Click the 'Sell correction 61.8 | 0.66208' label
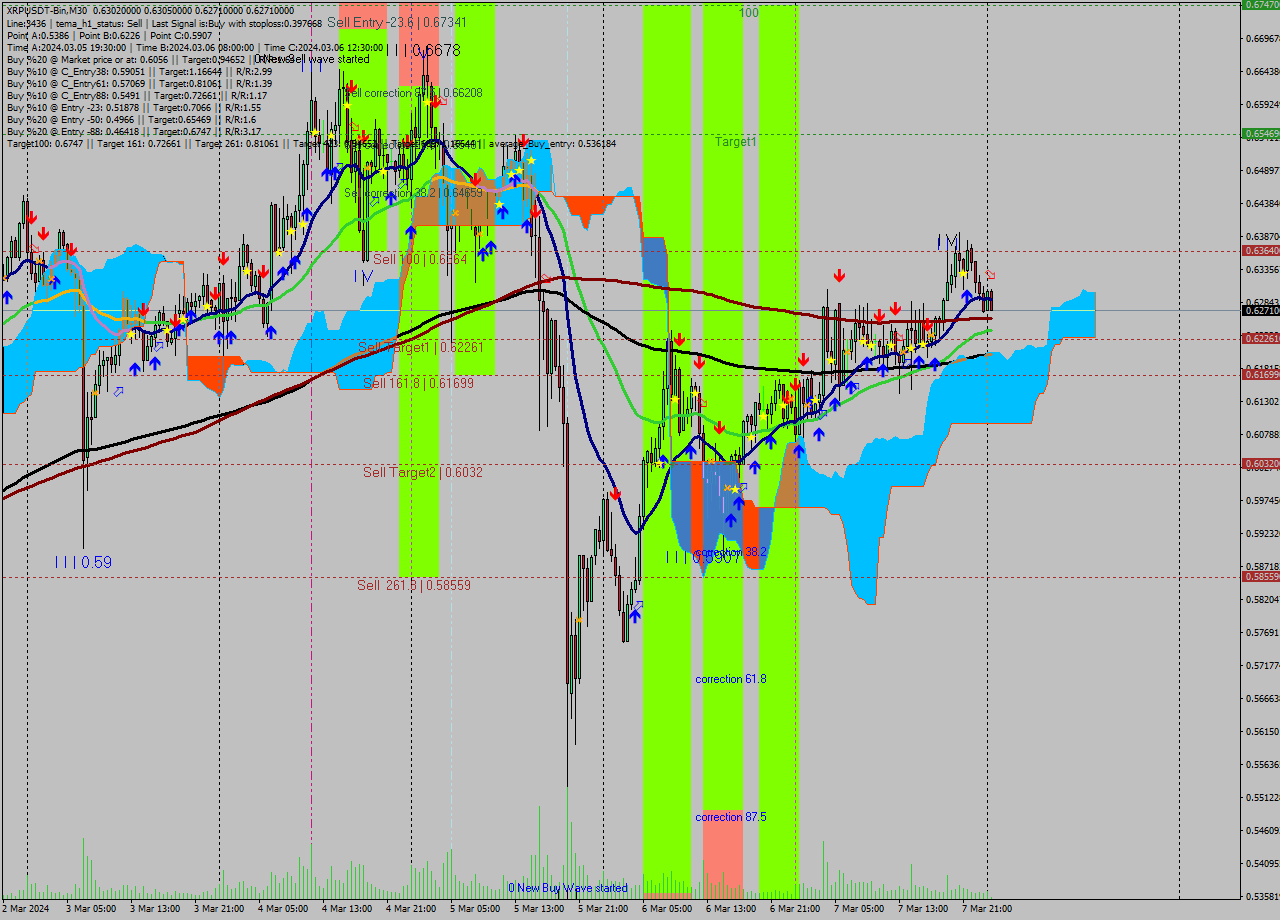 (x=414, y=93)
